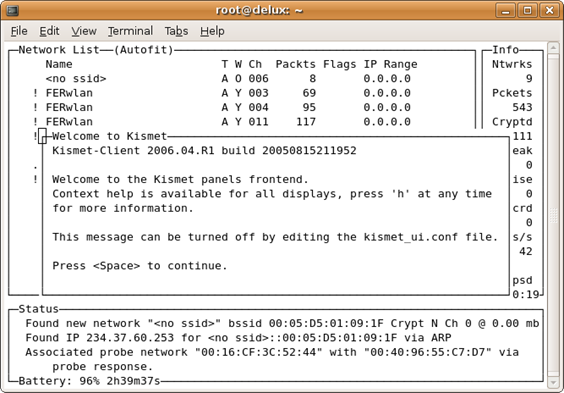Open the Terminal menu
Image resolution: width=564 pixels, height=393 pixels.
tap(130, 31)
